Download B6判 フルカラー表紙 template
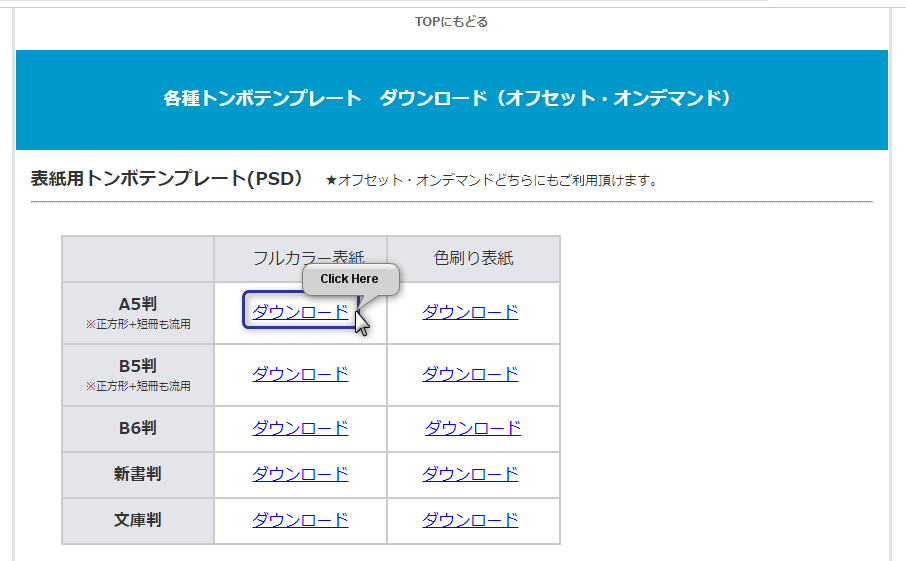This screenshot has height=561, width=906. [300, 428]
